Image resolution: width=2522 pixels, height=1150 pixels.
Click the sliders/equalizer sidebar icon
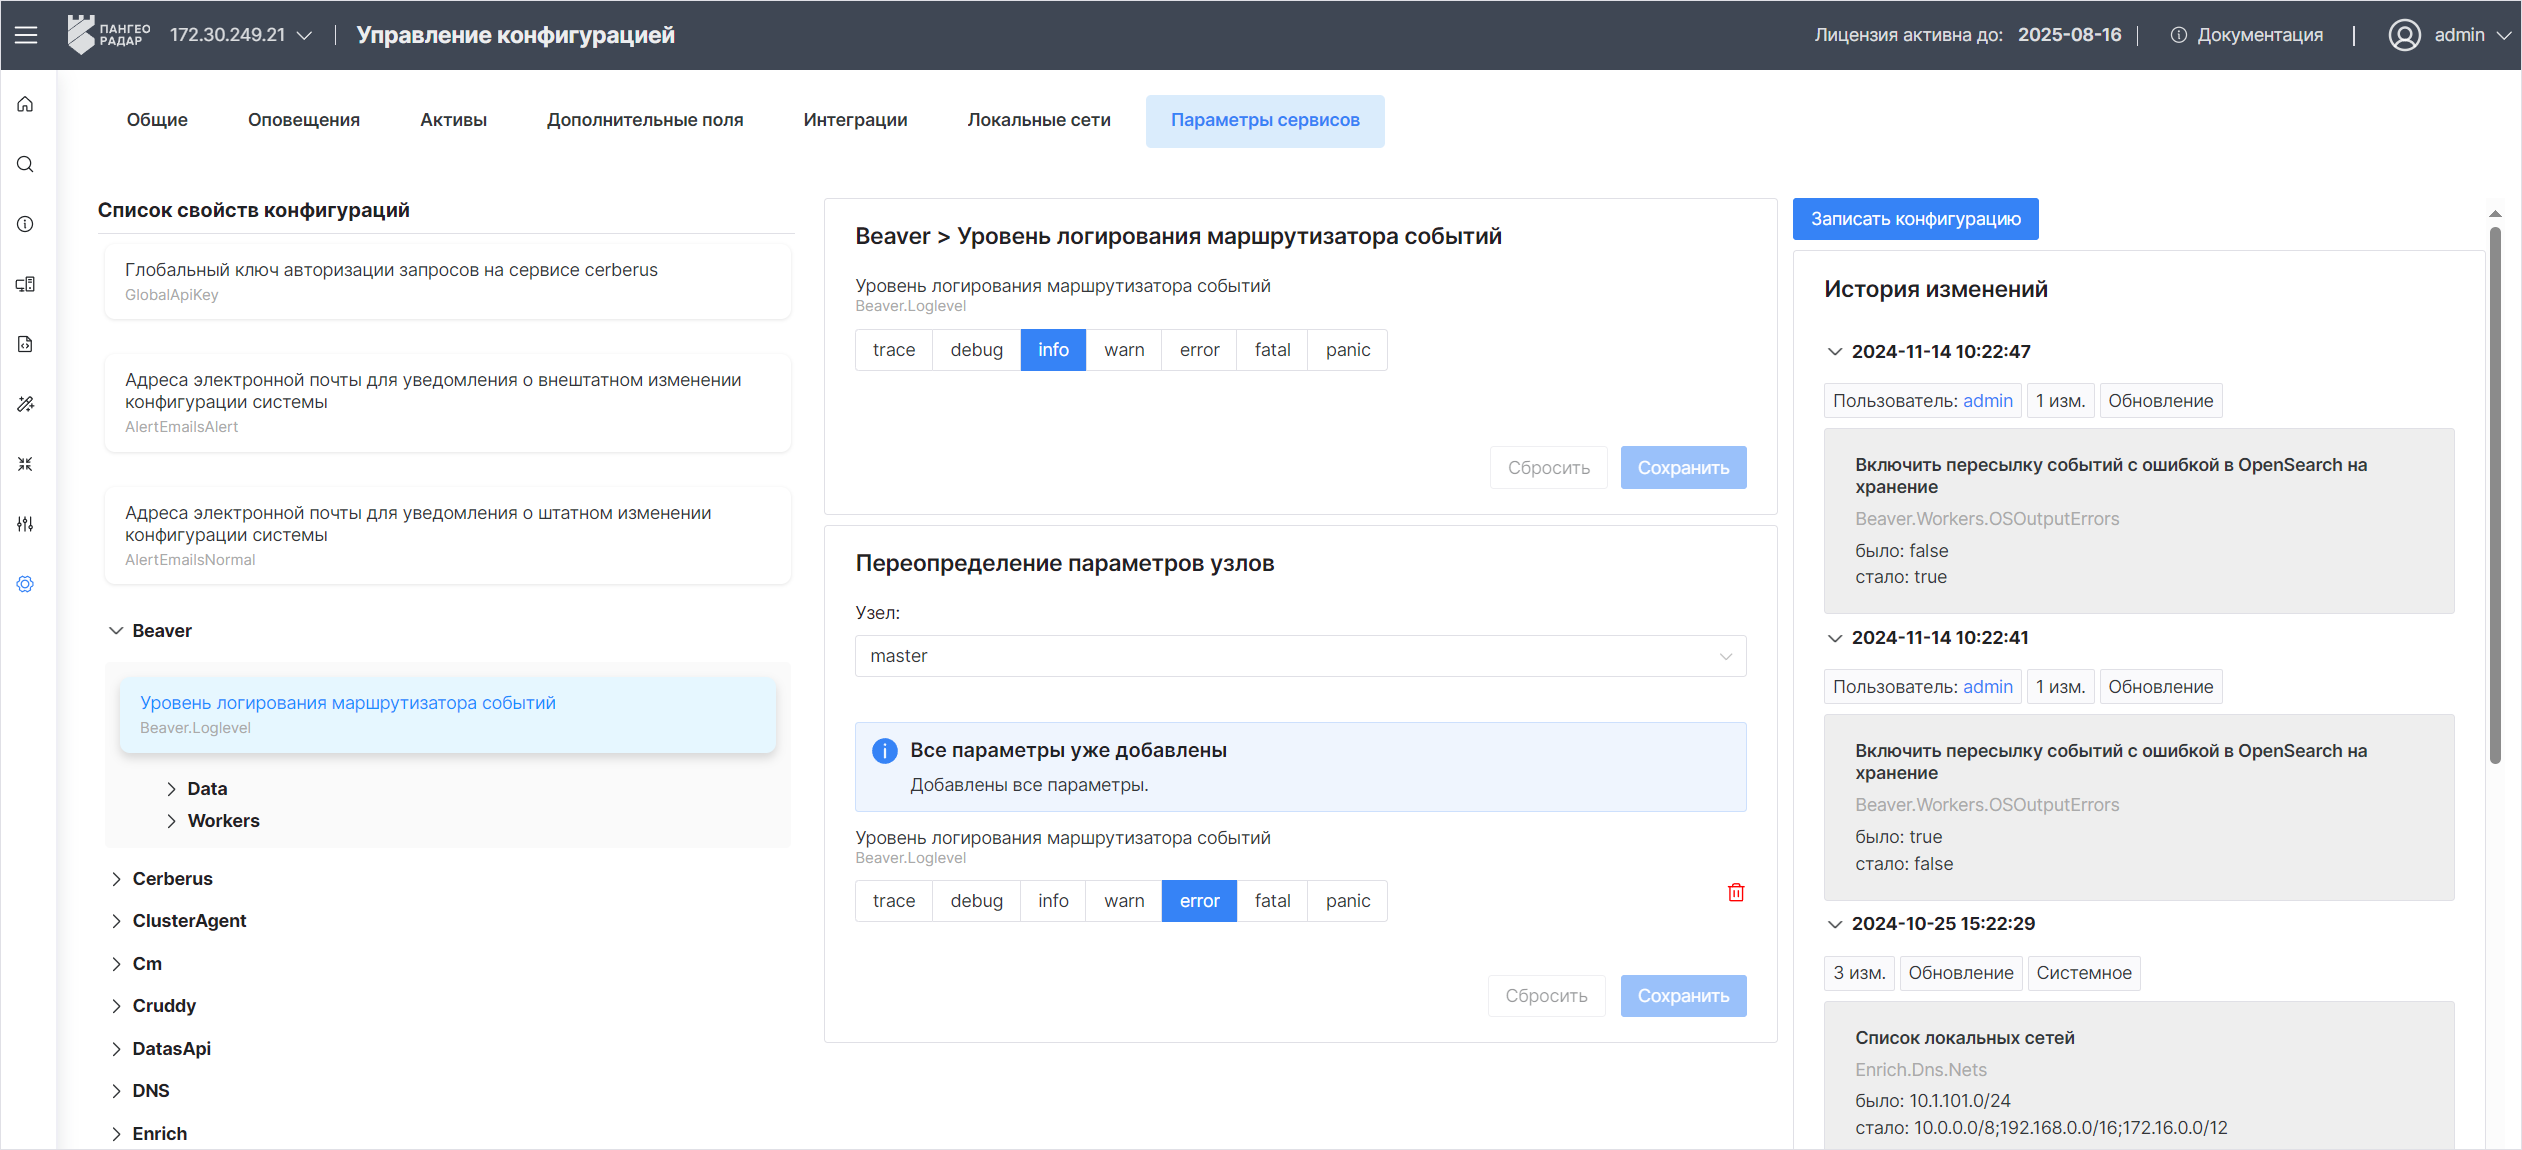[26, 524]
